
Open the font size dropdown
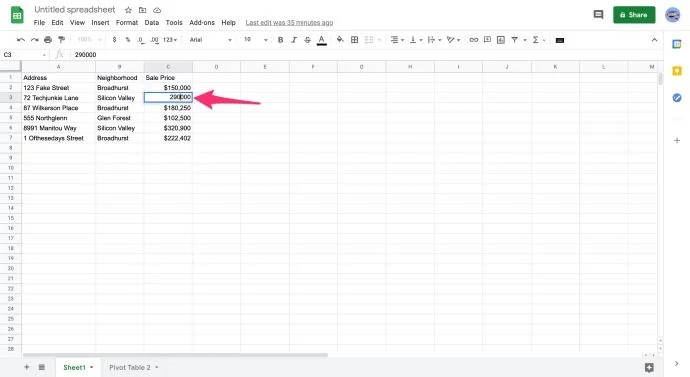(x=256, y=40)
